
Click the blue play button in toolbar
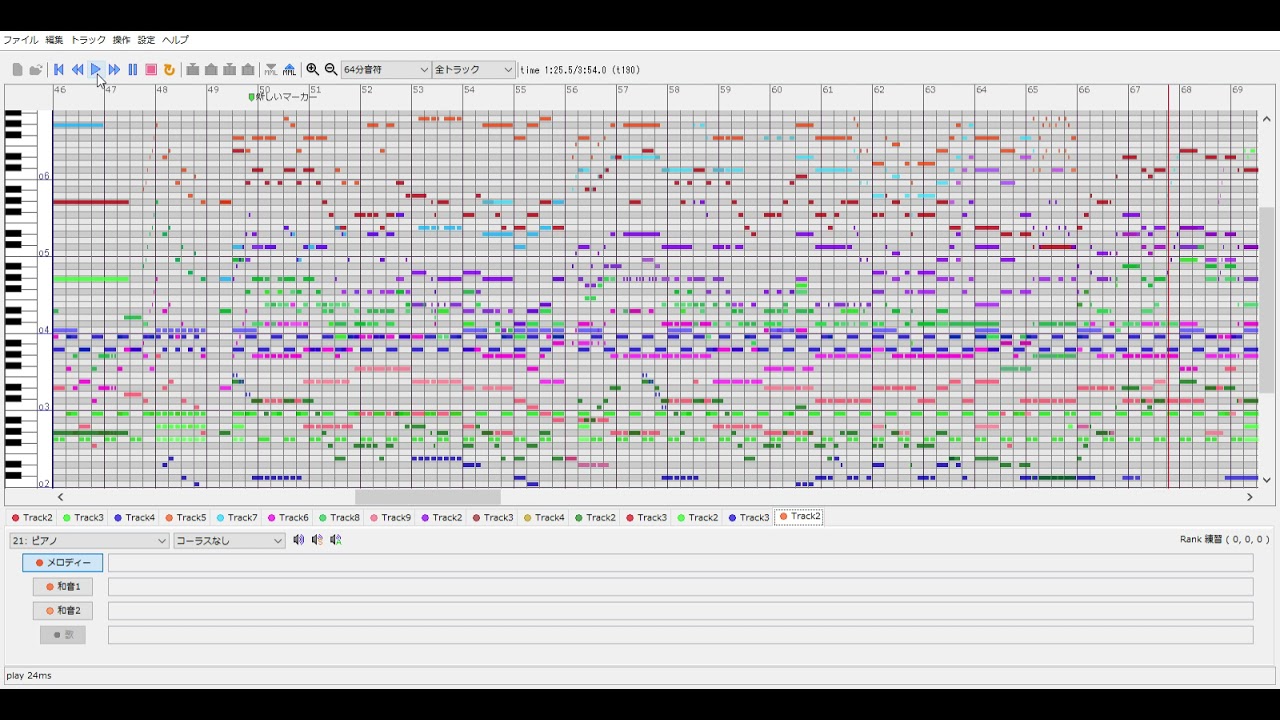pyautogui.click(x=96, y=70)
